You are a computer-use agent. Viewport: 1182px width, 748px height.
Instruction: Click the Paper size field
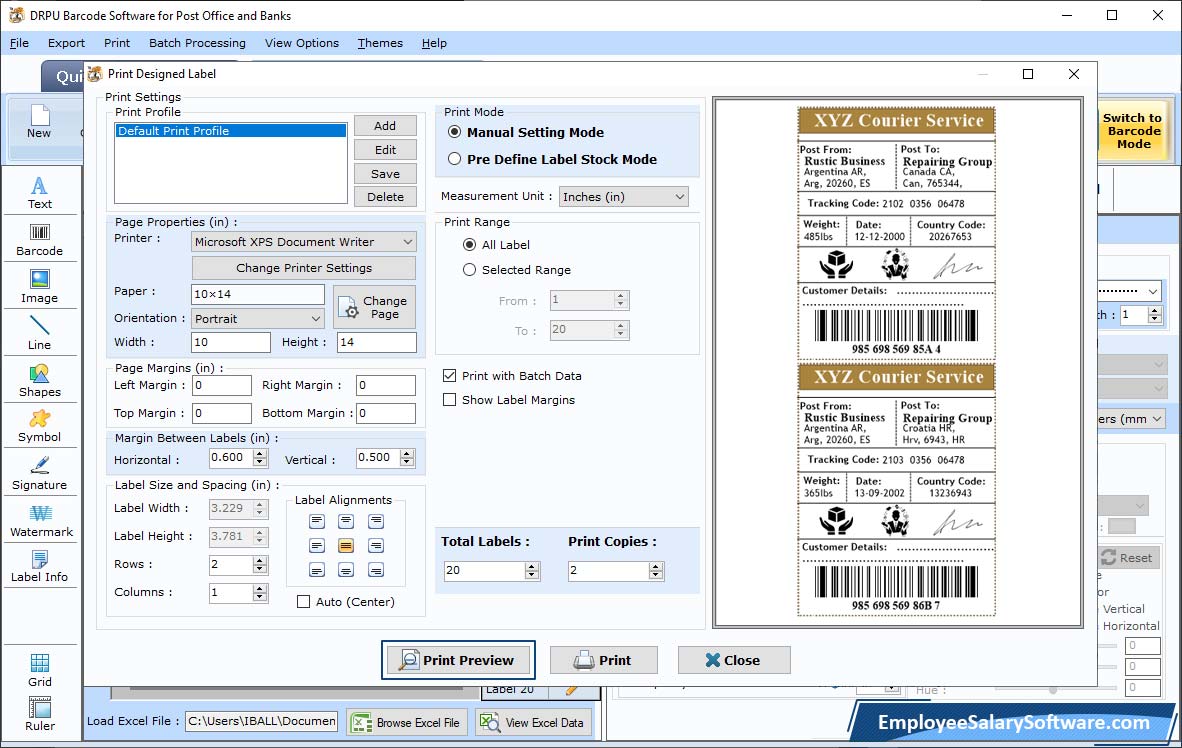pyautogui.click(x=258, y=294)
